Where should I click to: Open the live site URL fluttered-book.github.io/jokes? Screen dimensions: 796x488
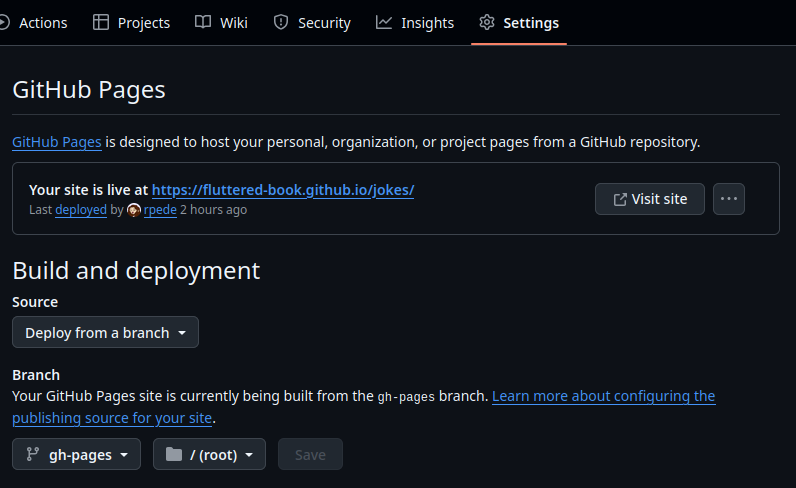click(x=283, y=190)
